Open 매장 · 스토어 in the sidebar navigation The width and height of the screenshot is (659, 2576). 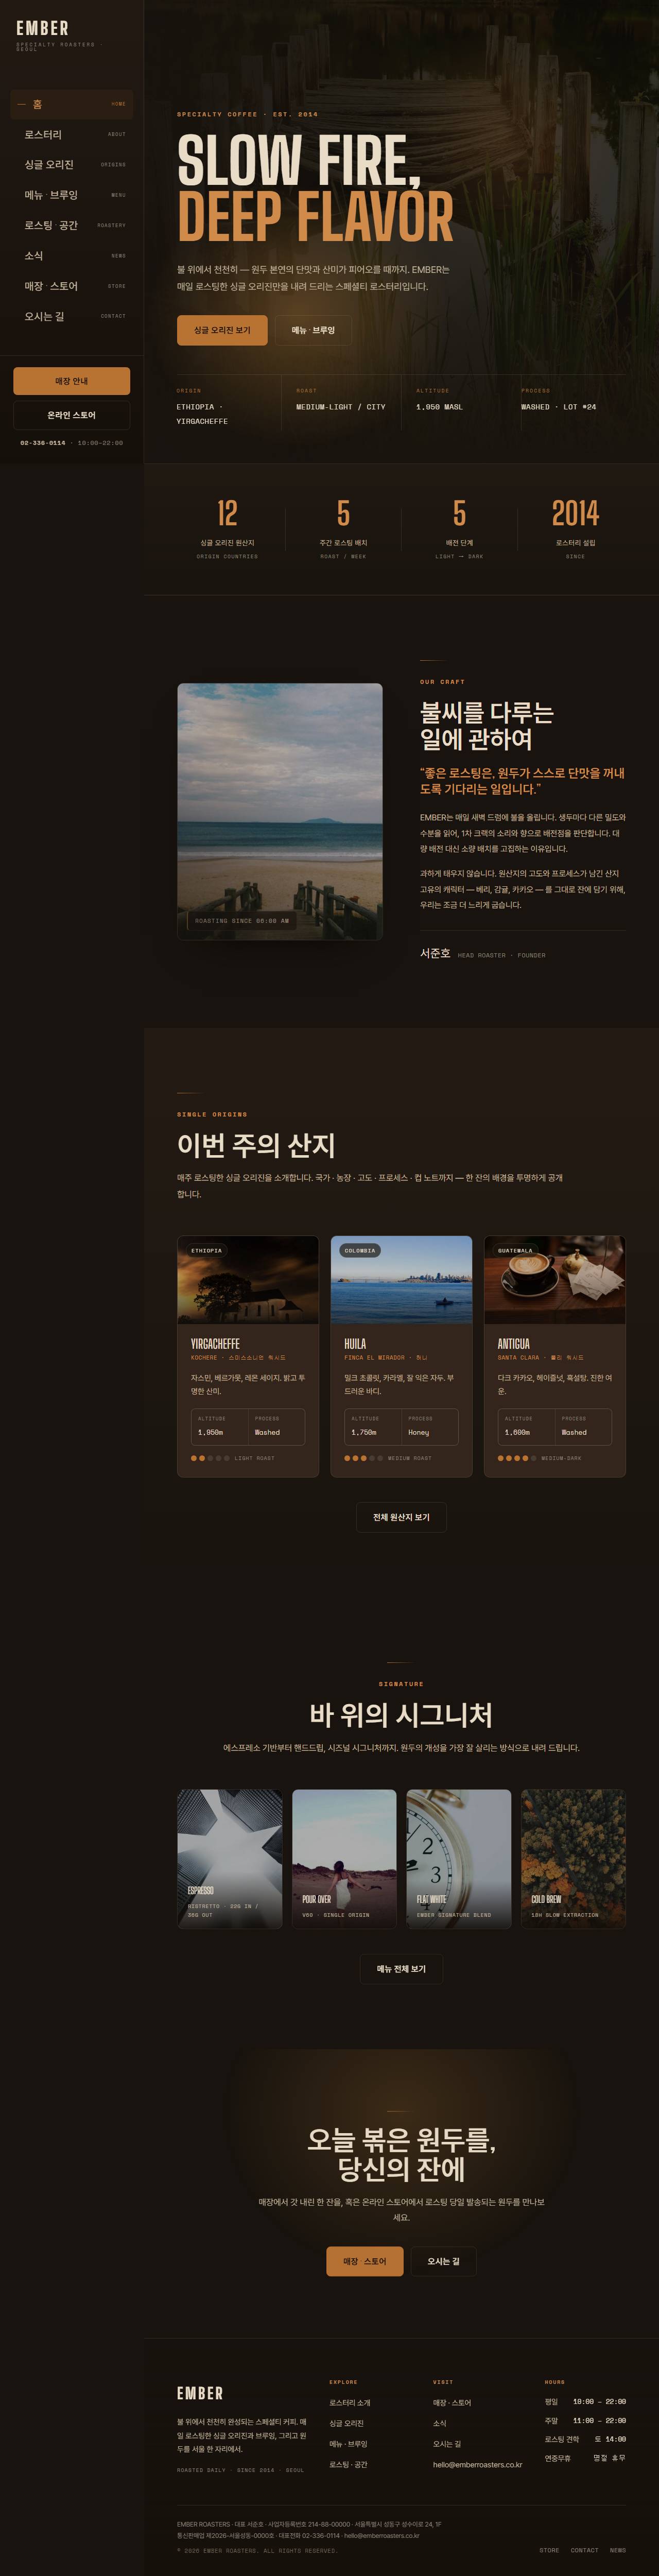click(71, 286)
